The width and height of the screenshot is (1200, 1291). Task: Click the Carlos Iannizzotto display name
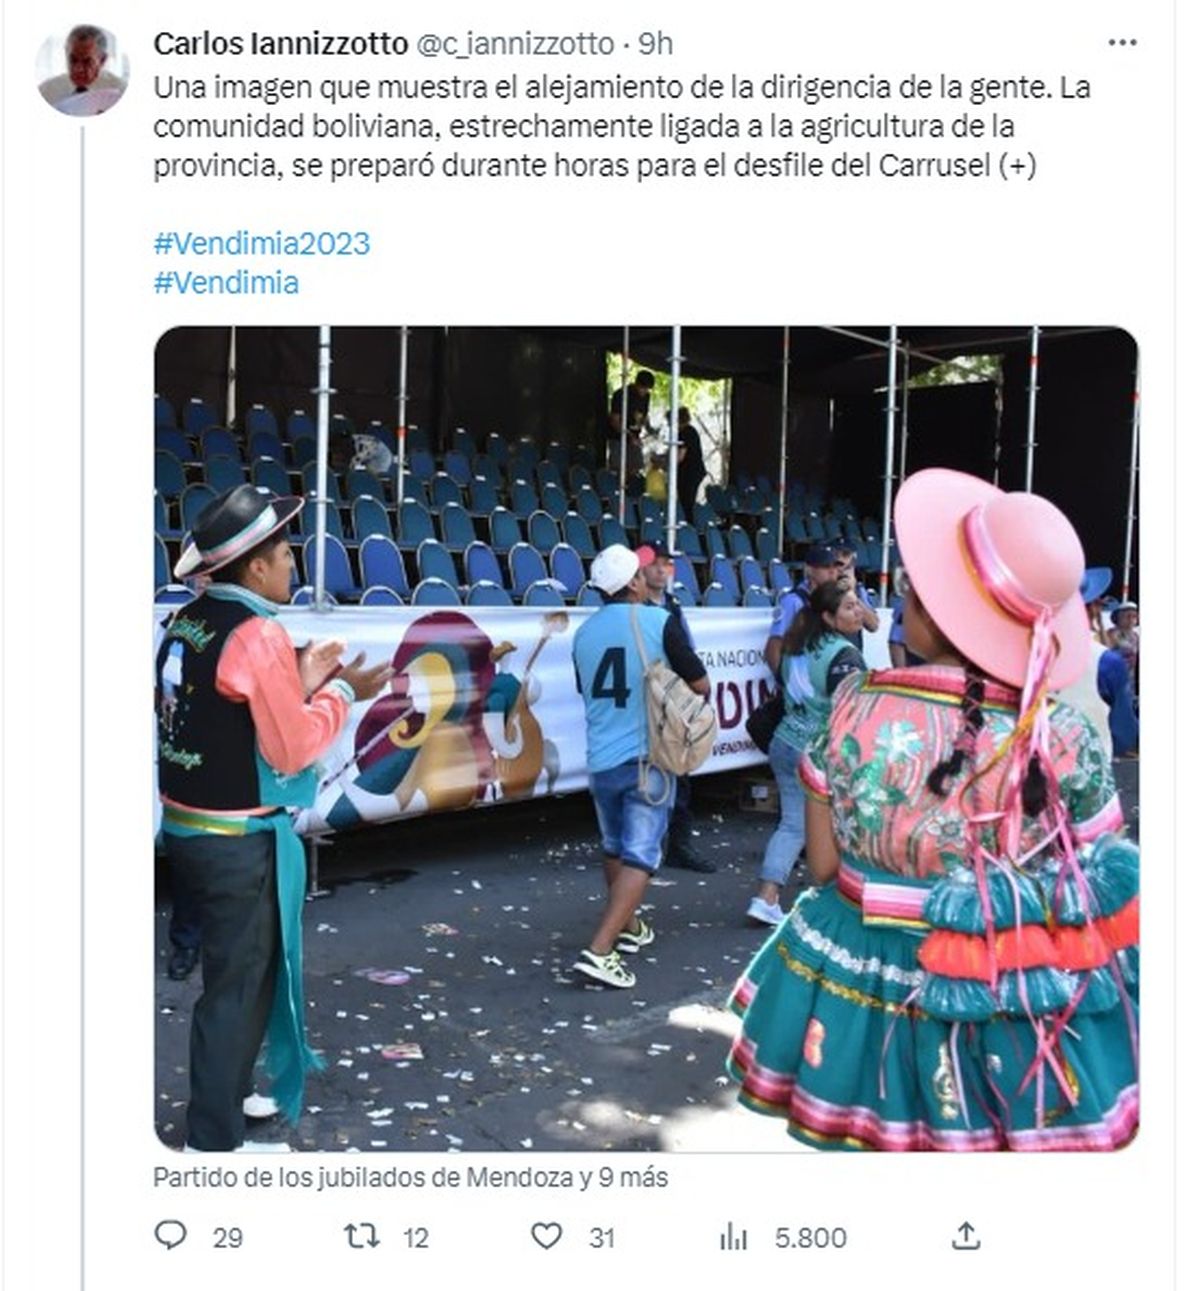[x=281, y=44]
